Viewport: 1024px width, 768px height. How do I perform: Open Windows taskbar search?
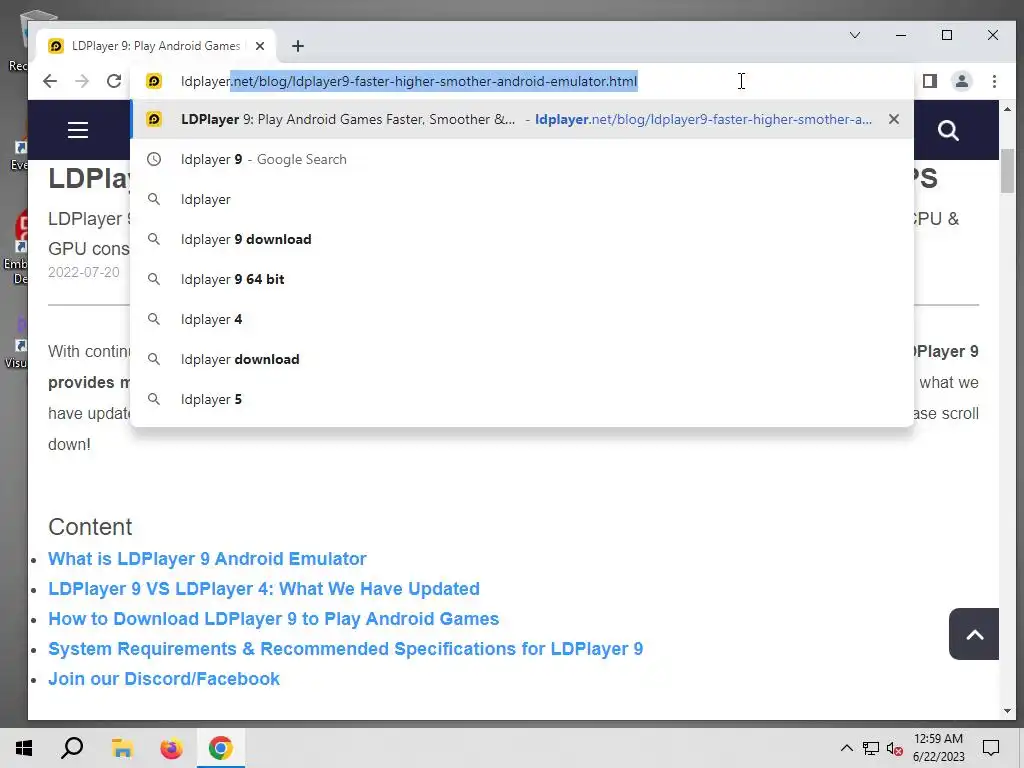72,748
